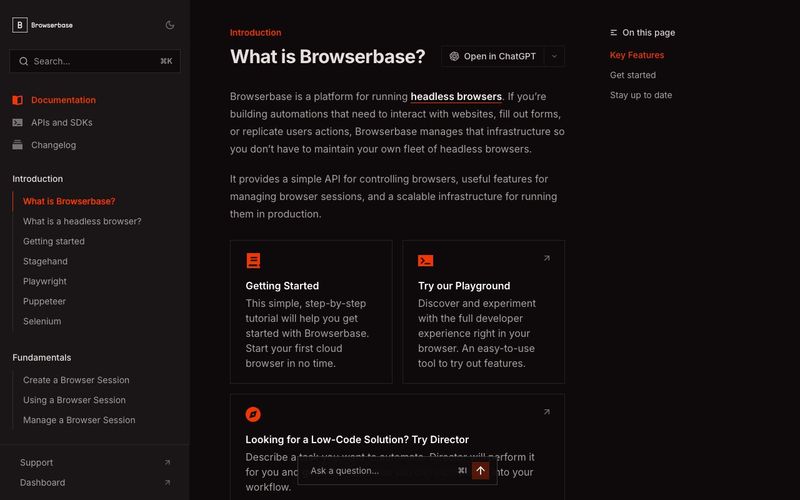Image resolution: width=800 pixels, height=500 pixels.
Task: Open the Stagehand sidebar page
Action: pyautogui.click(x=45, y=261)
